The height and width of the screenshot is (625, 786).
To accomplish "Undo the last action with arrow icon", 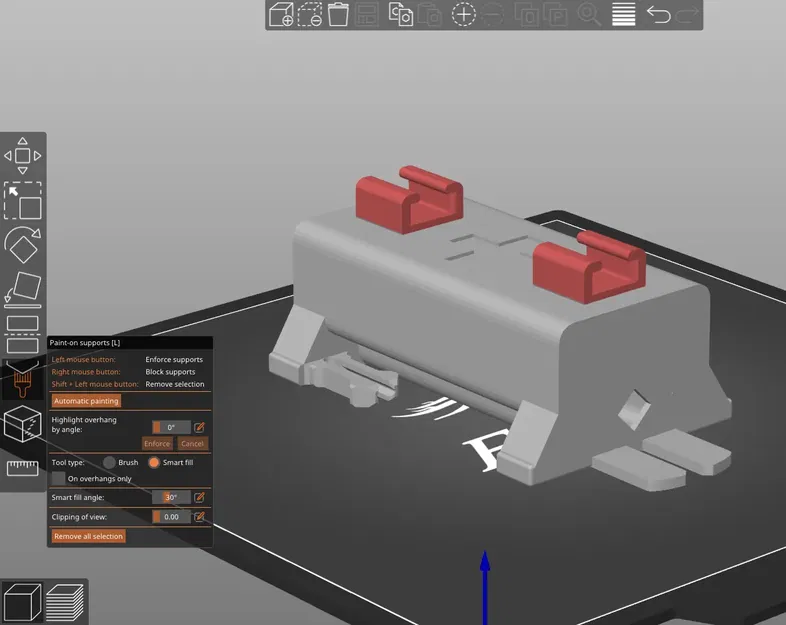I will (x=658, y=14).
